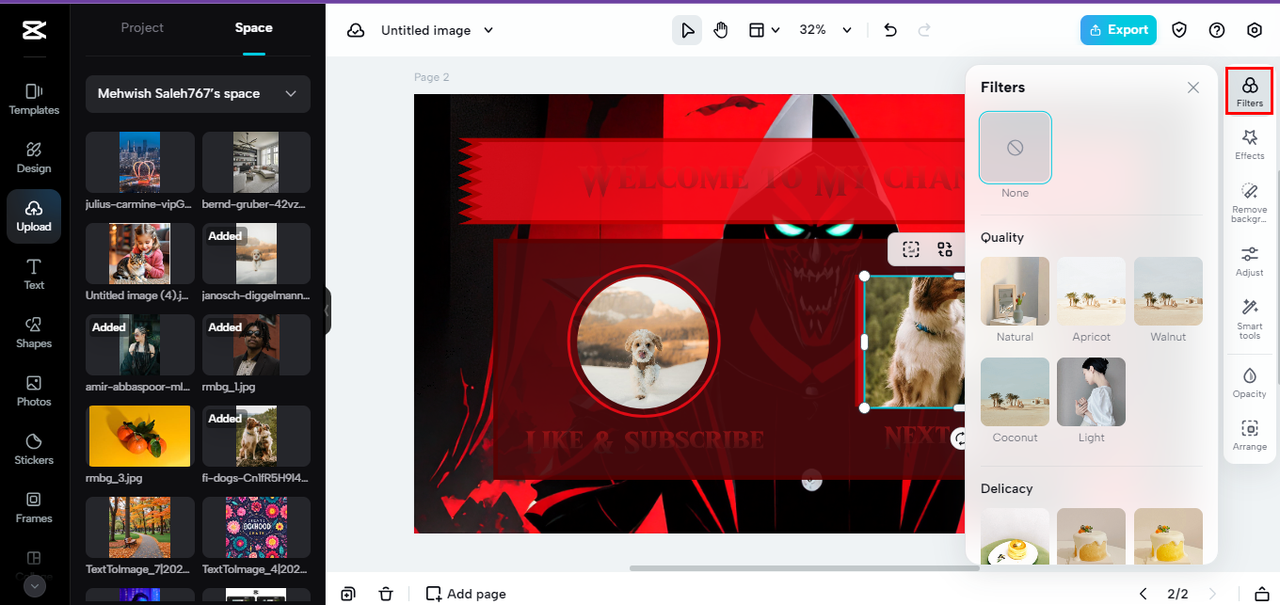Screen dimensions: 1280x605
Task: Click the crop icon on image toolbar
Action: click(x=910, y=250)
